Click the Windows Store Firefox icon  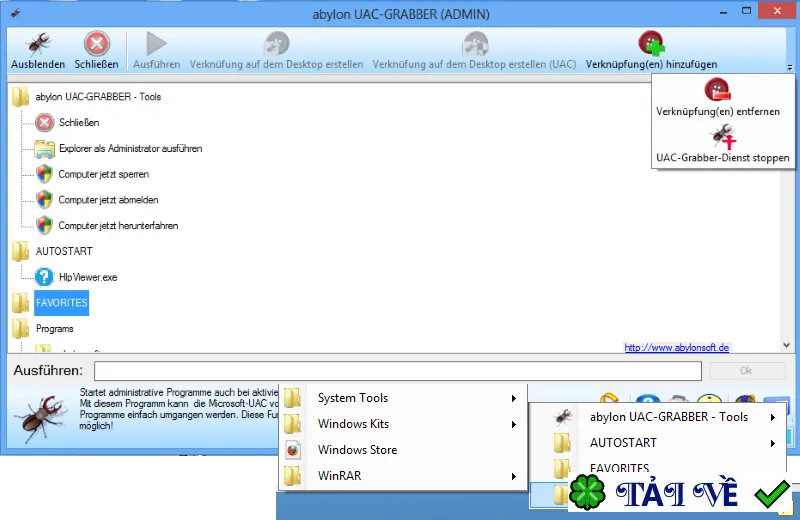(293, 450)
